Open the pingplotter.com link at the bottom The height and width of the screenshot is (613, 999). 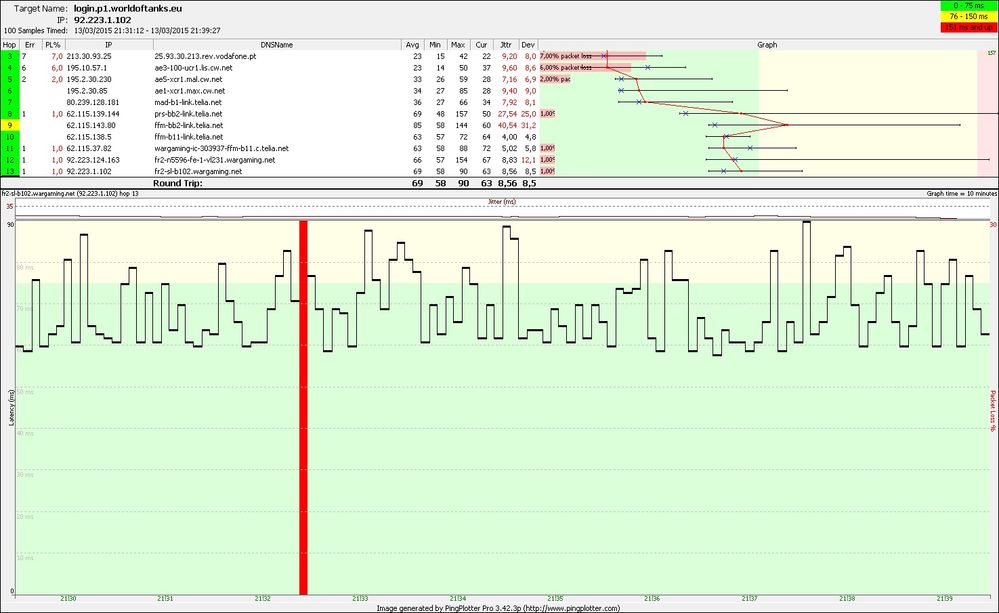(x=572, y=606)
